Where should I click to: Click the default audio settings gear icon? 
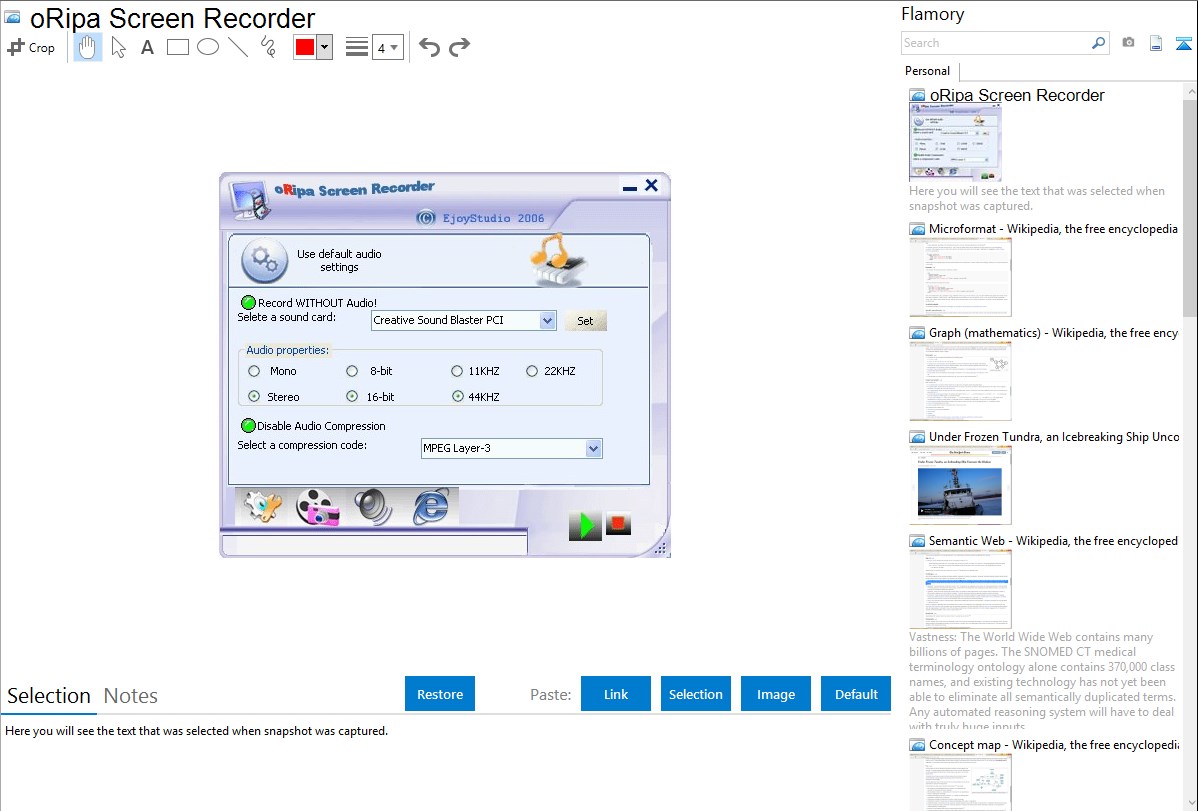click(264, 260)
